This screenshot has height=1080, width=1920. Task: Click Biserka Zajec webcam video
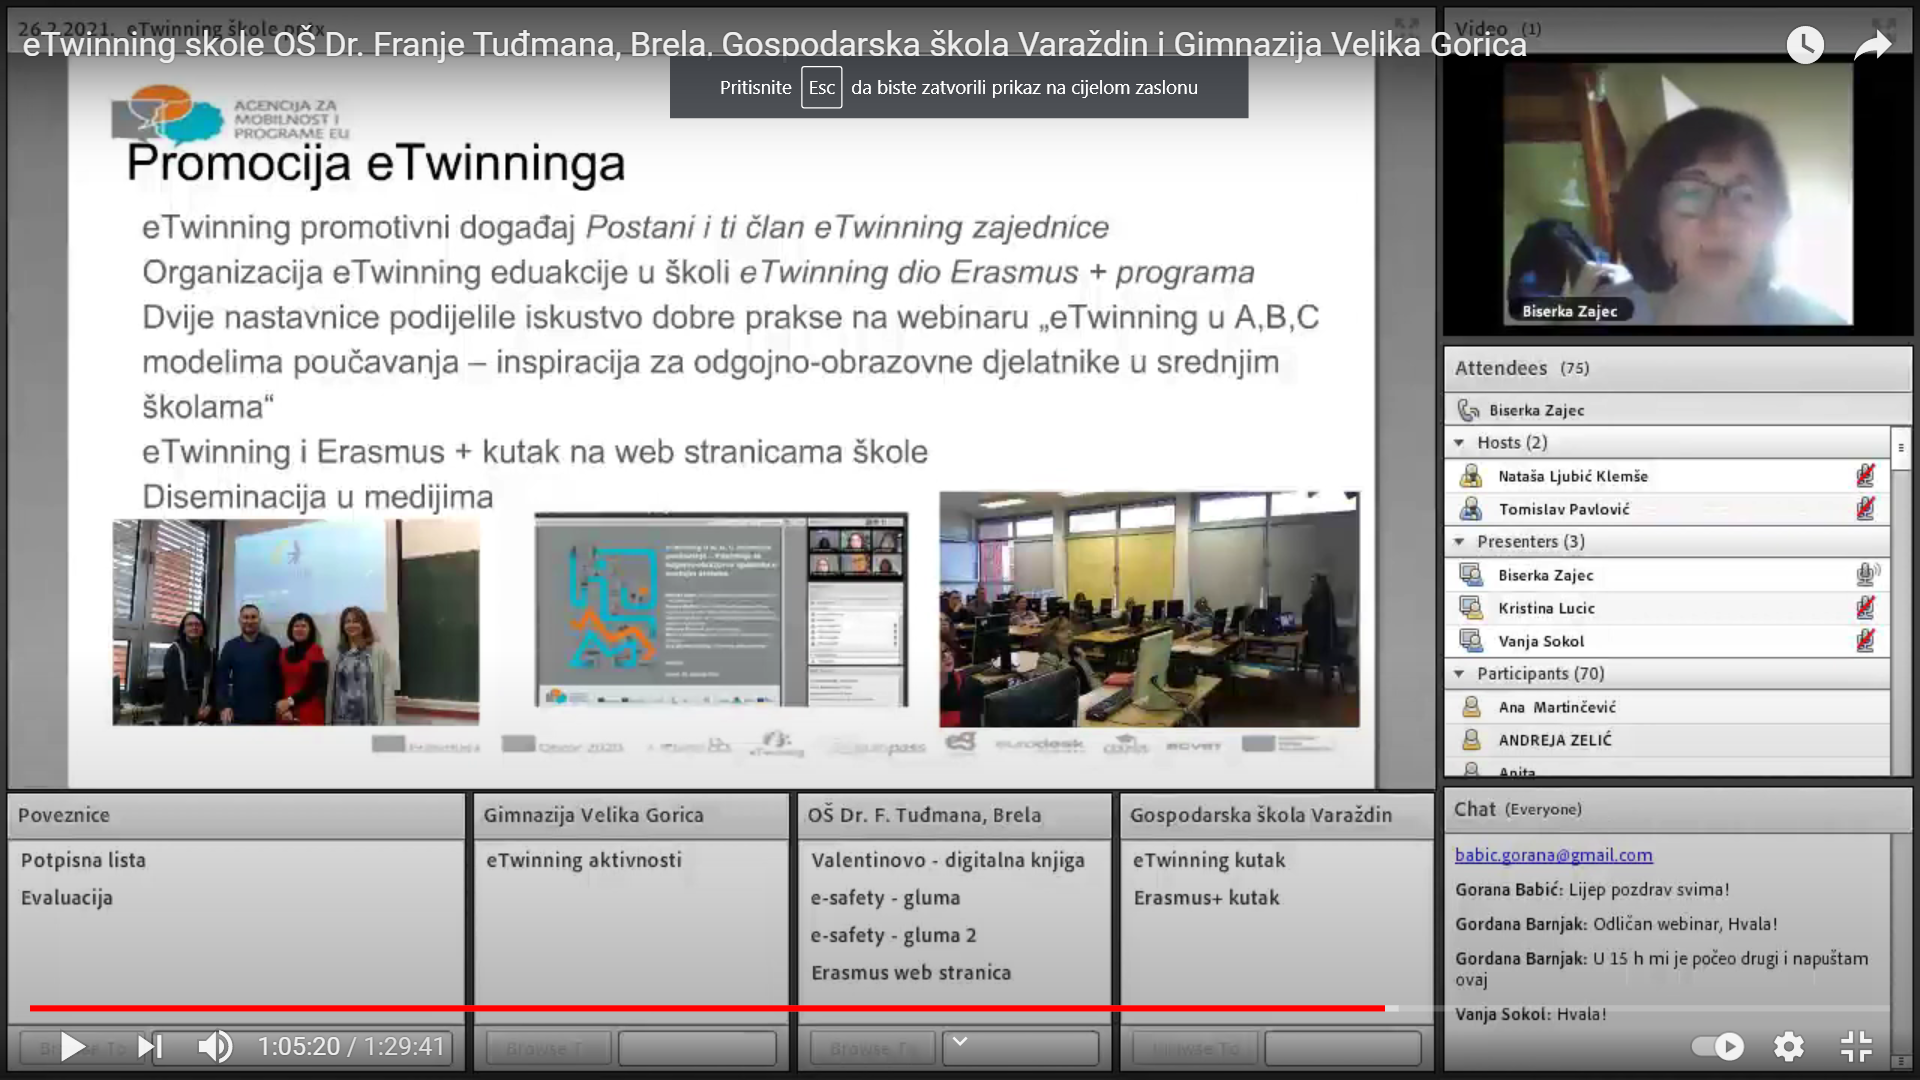click(x=1678, y=193)
